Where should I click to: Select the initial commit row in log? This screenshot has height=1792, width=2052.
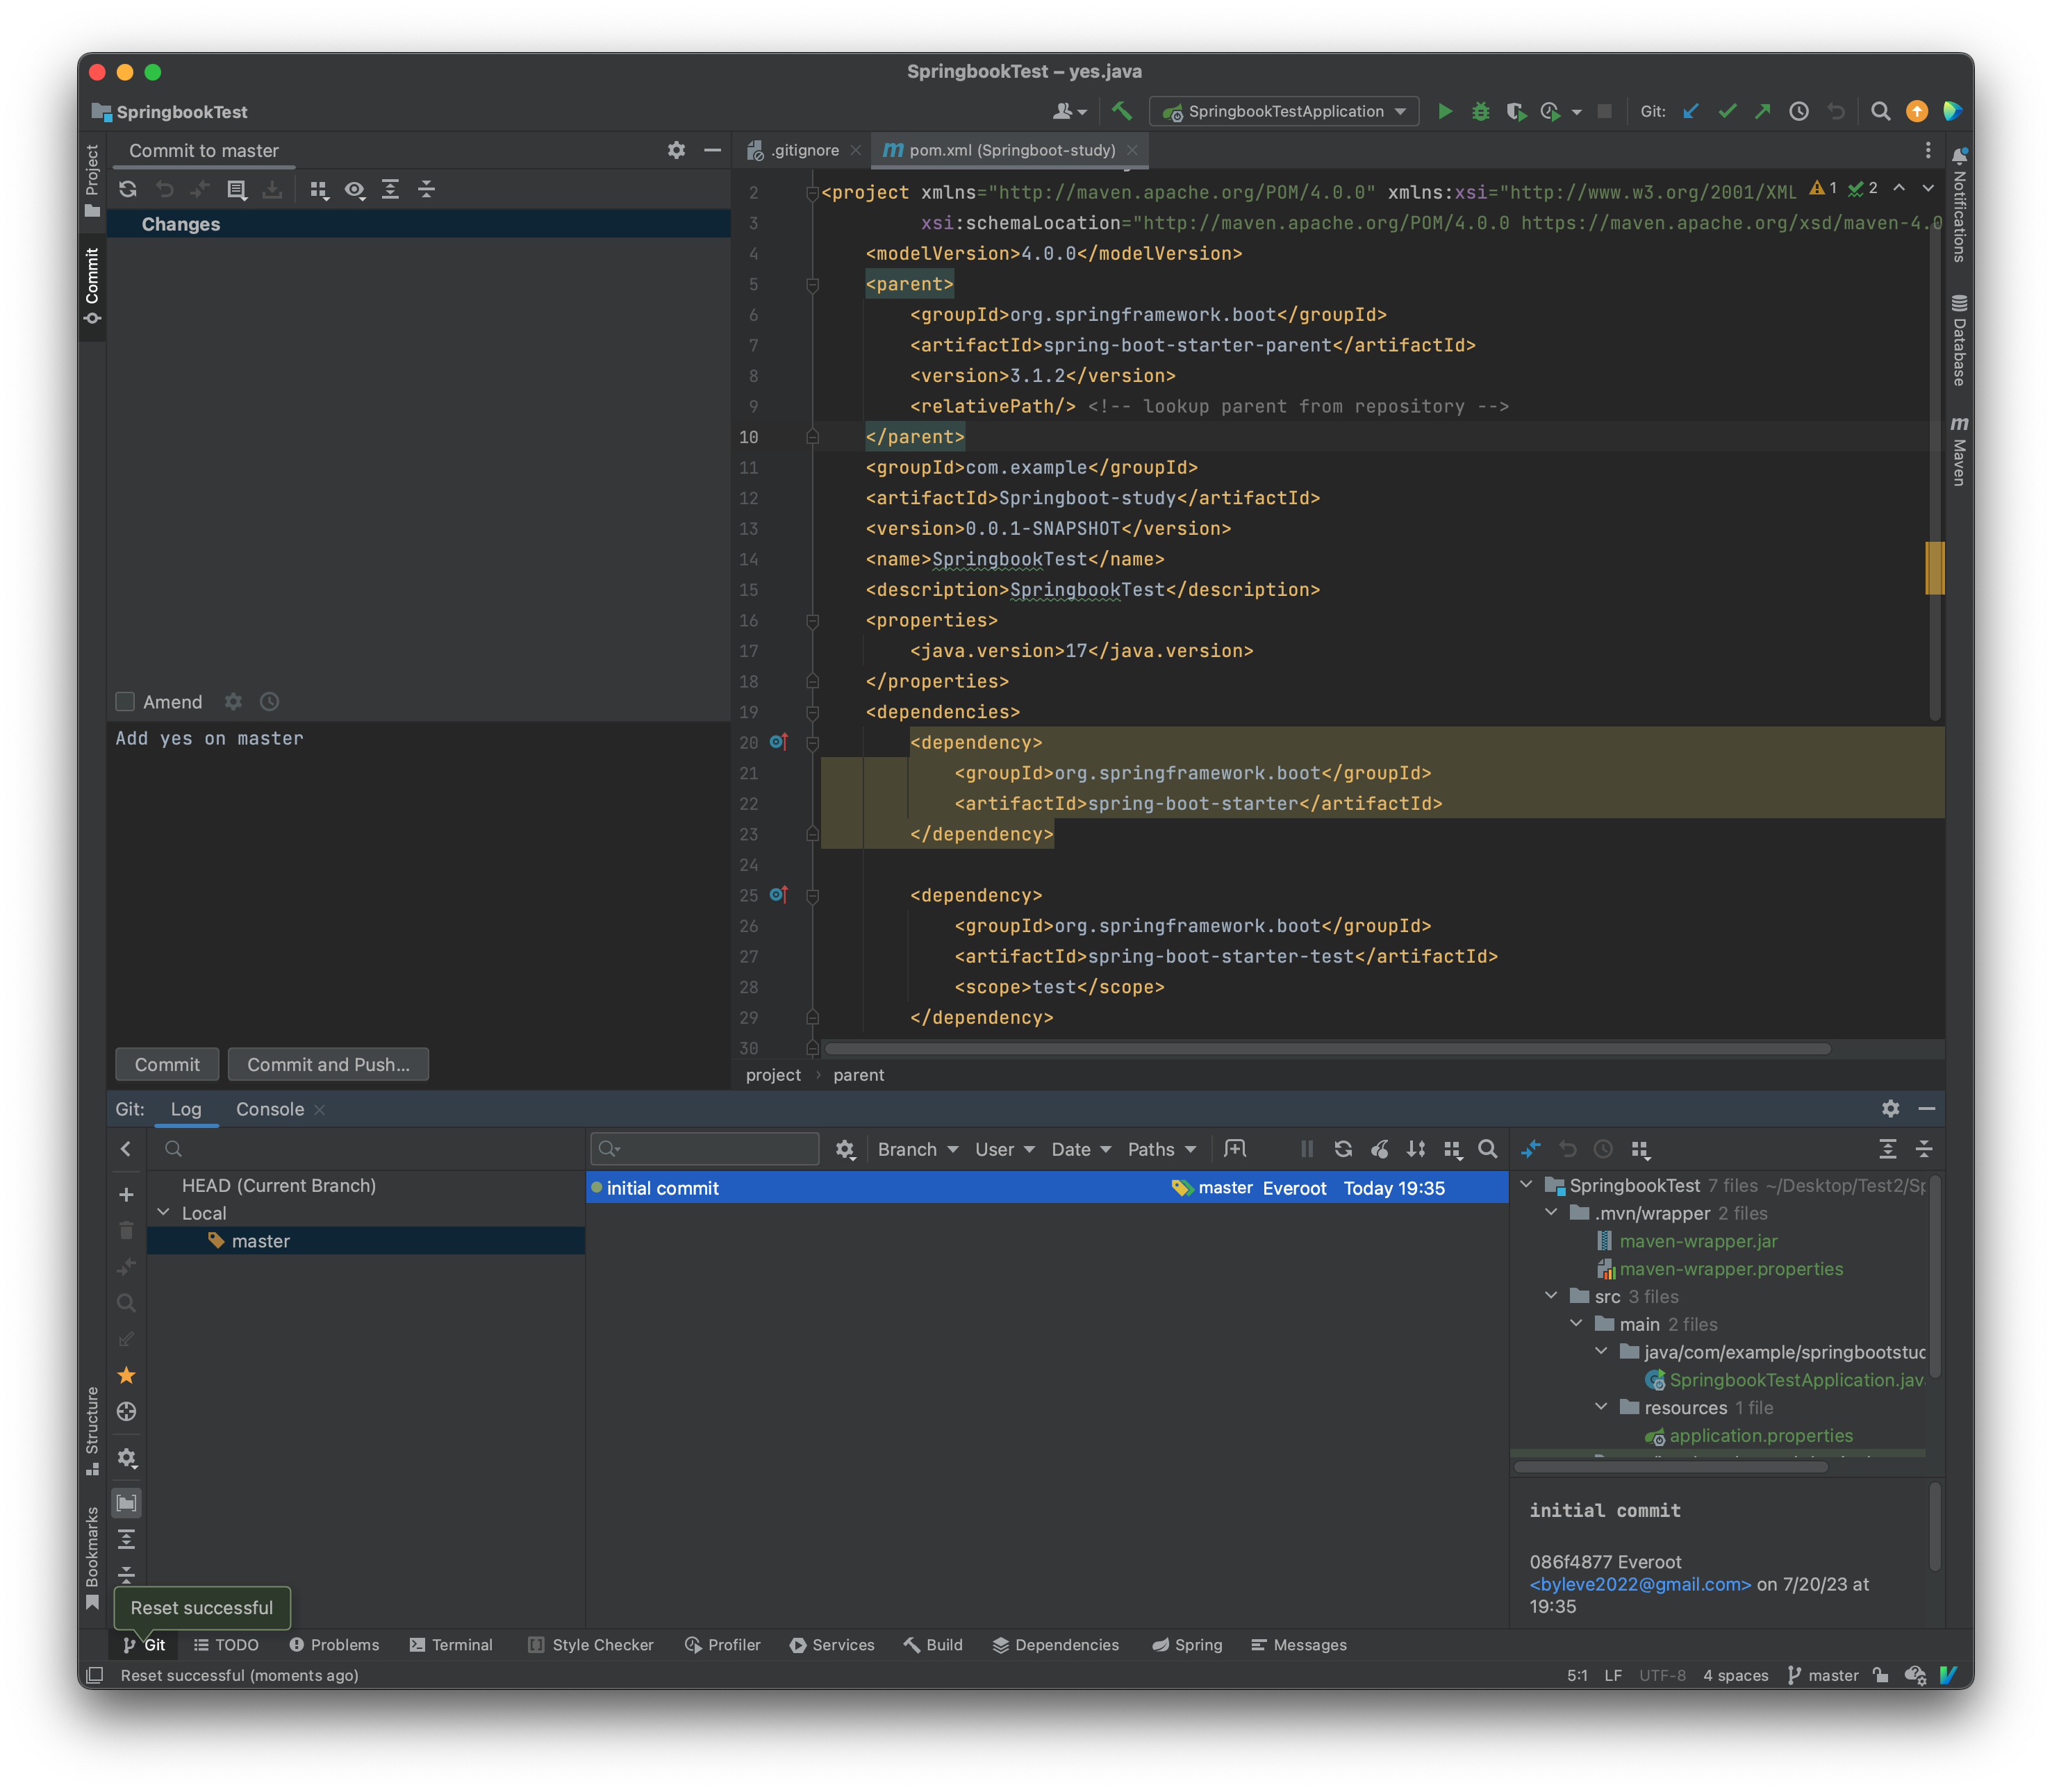[x=1047, y=1188]
